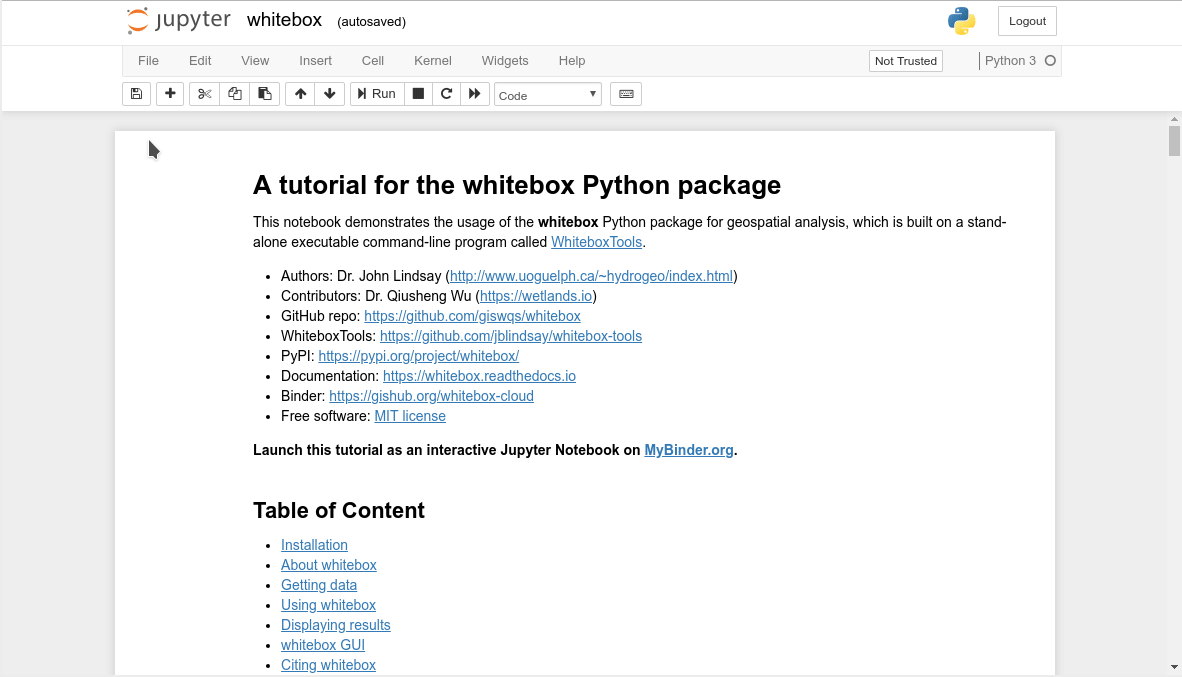Screen dimensions: 1182x677
Task: Click the notebook title whitebox to rename
Action: [284, 21]
